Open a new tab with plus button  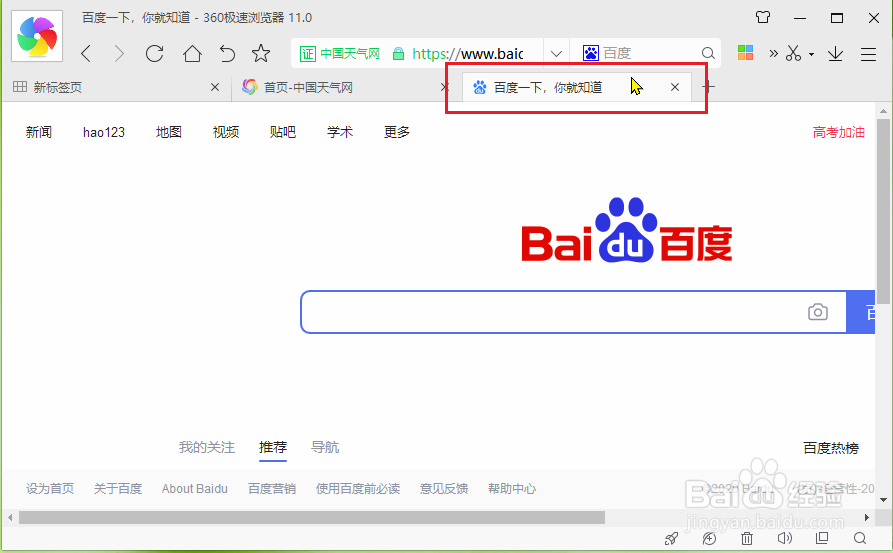pos(708,87)
